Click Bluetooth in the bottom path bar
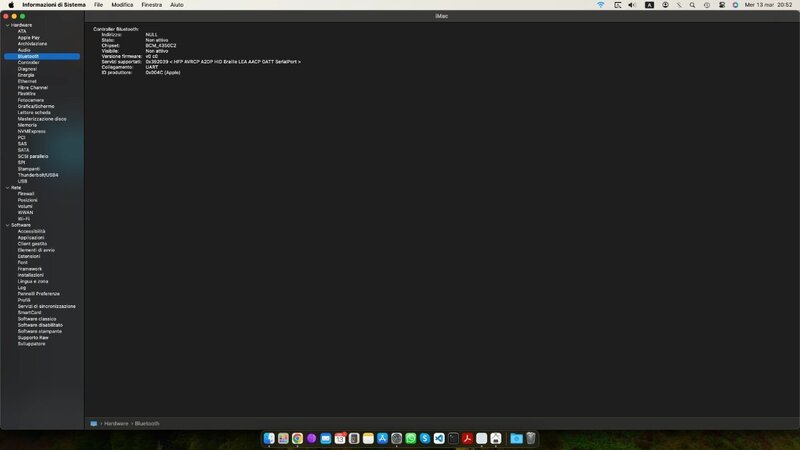Image resolution: width=800 pixels, height=450 pixels. click(147, 423)
